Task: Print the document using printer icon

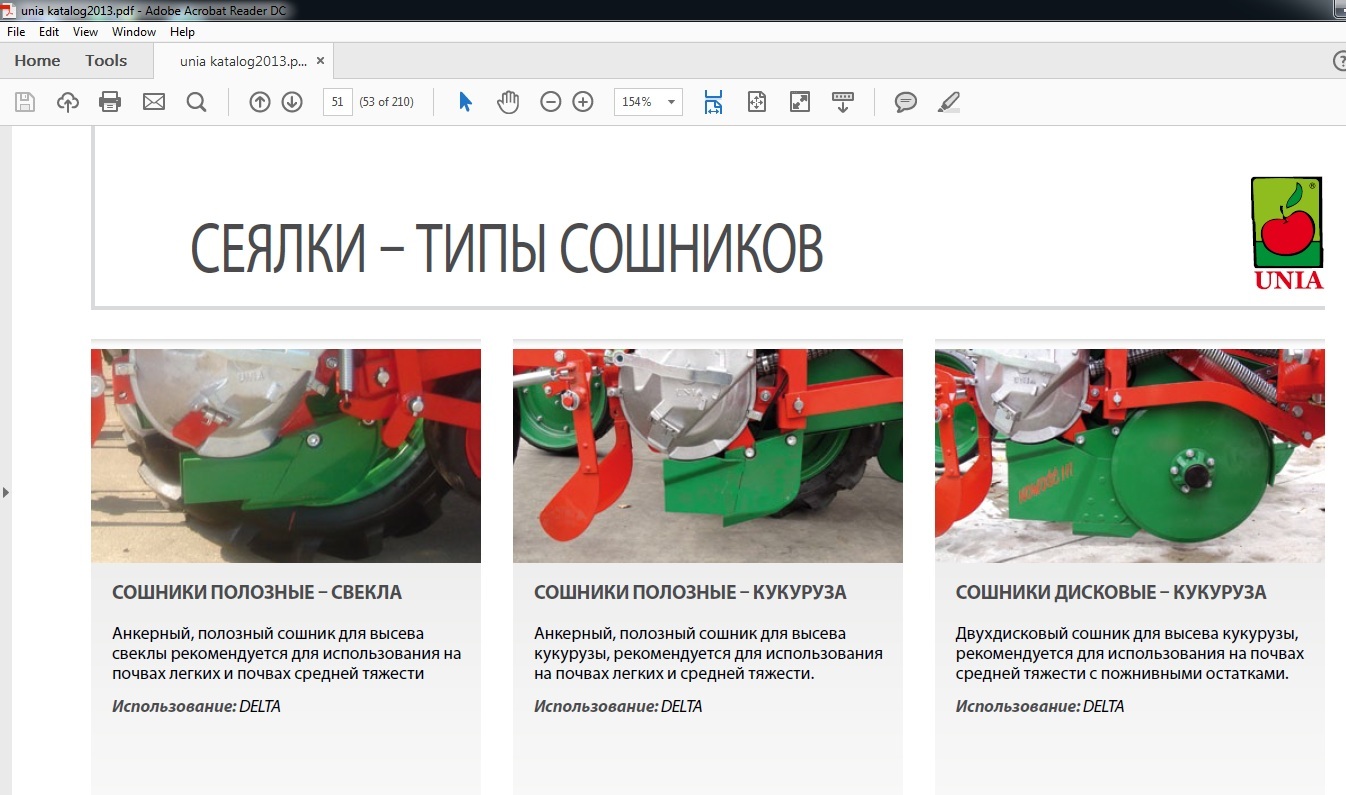Action: [x=110, y=102]
